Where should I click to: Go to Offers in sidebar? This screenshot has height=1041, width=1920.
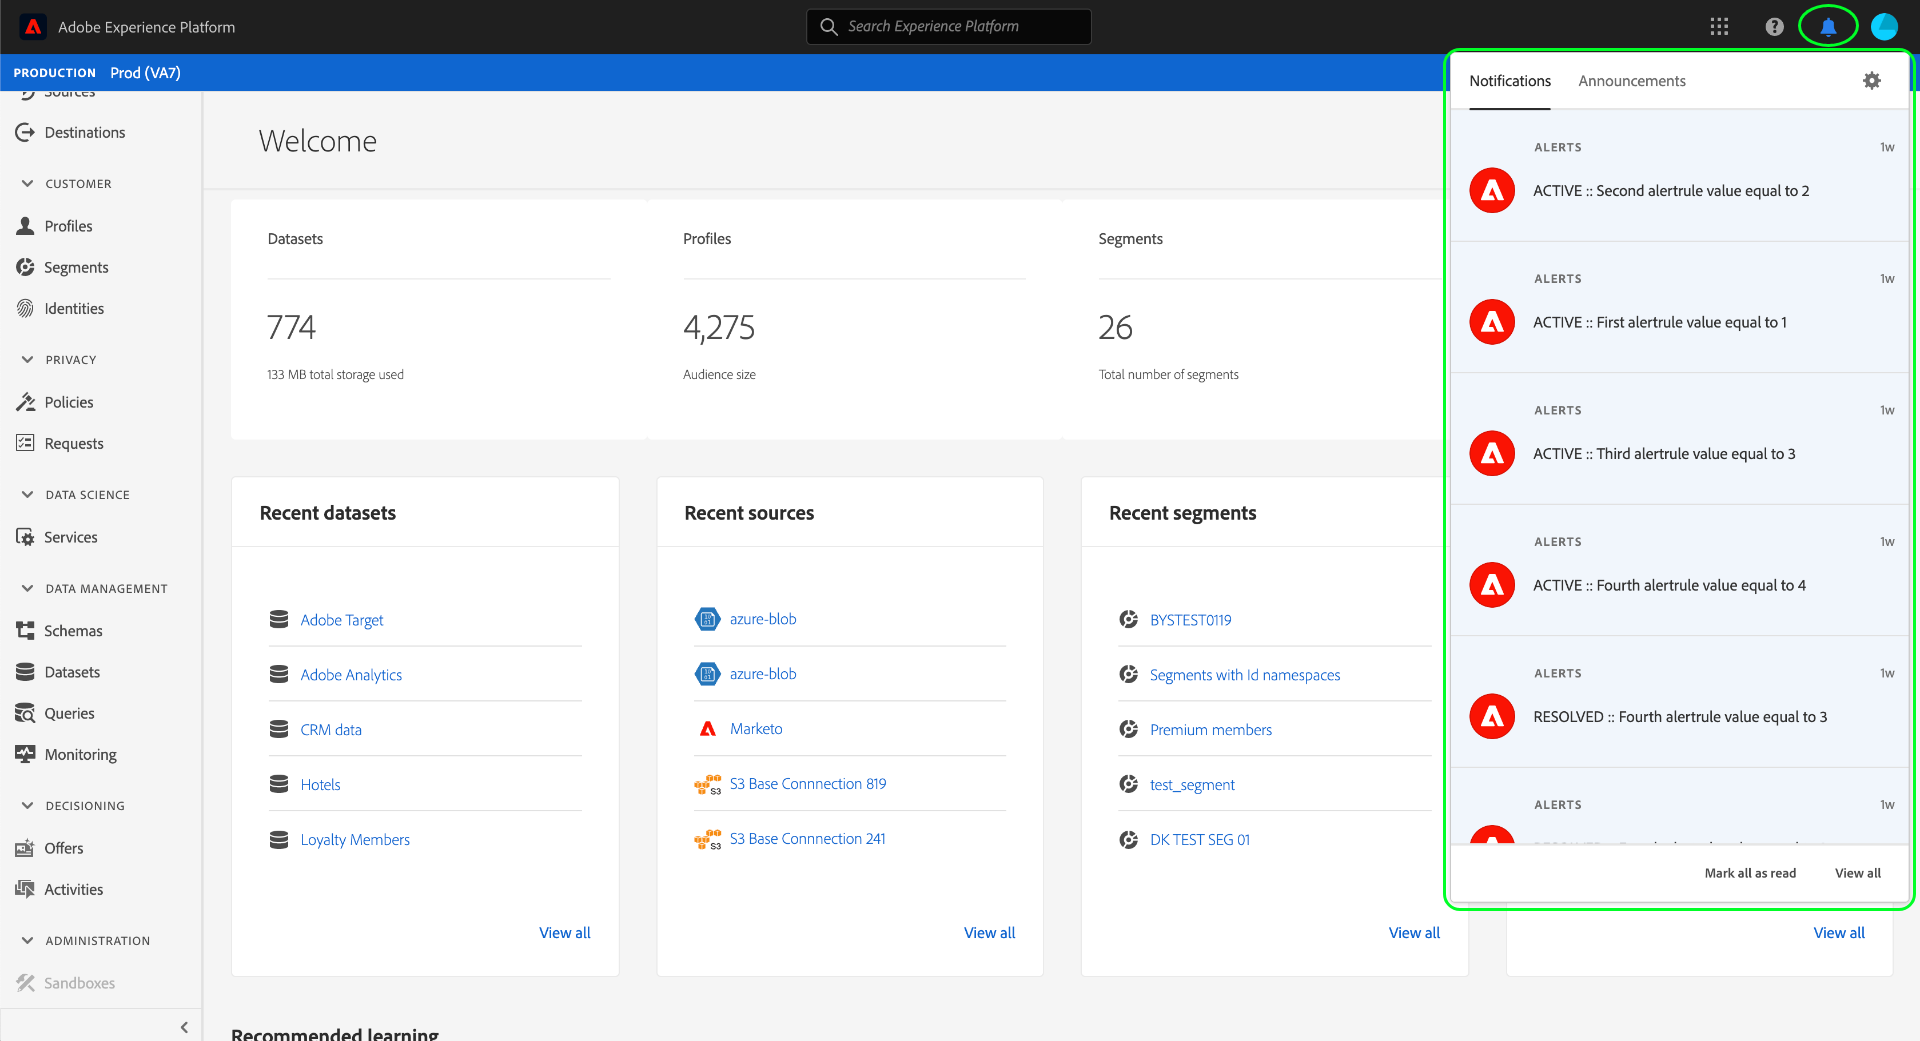pos(50,848)
